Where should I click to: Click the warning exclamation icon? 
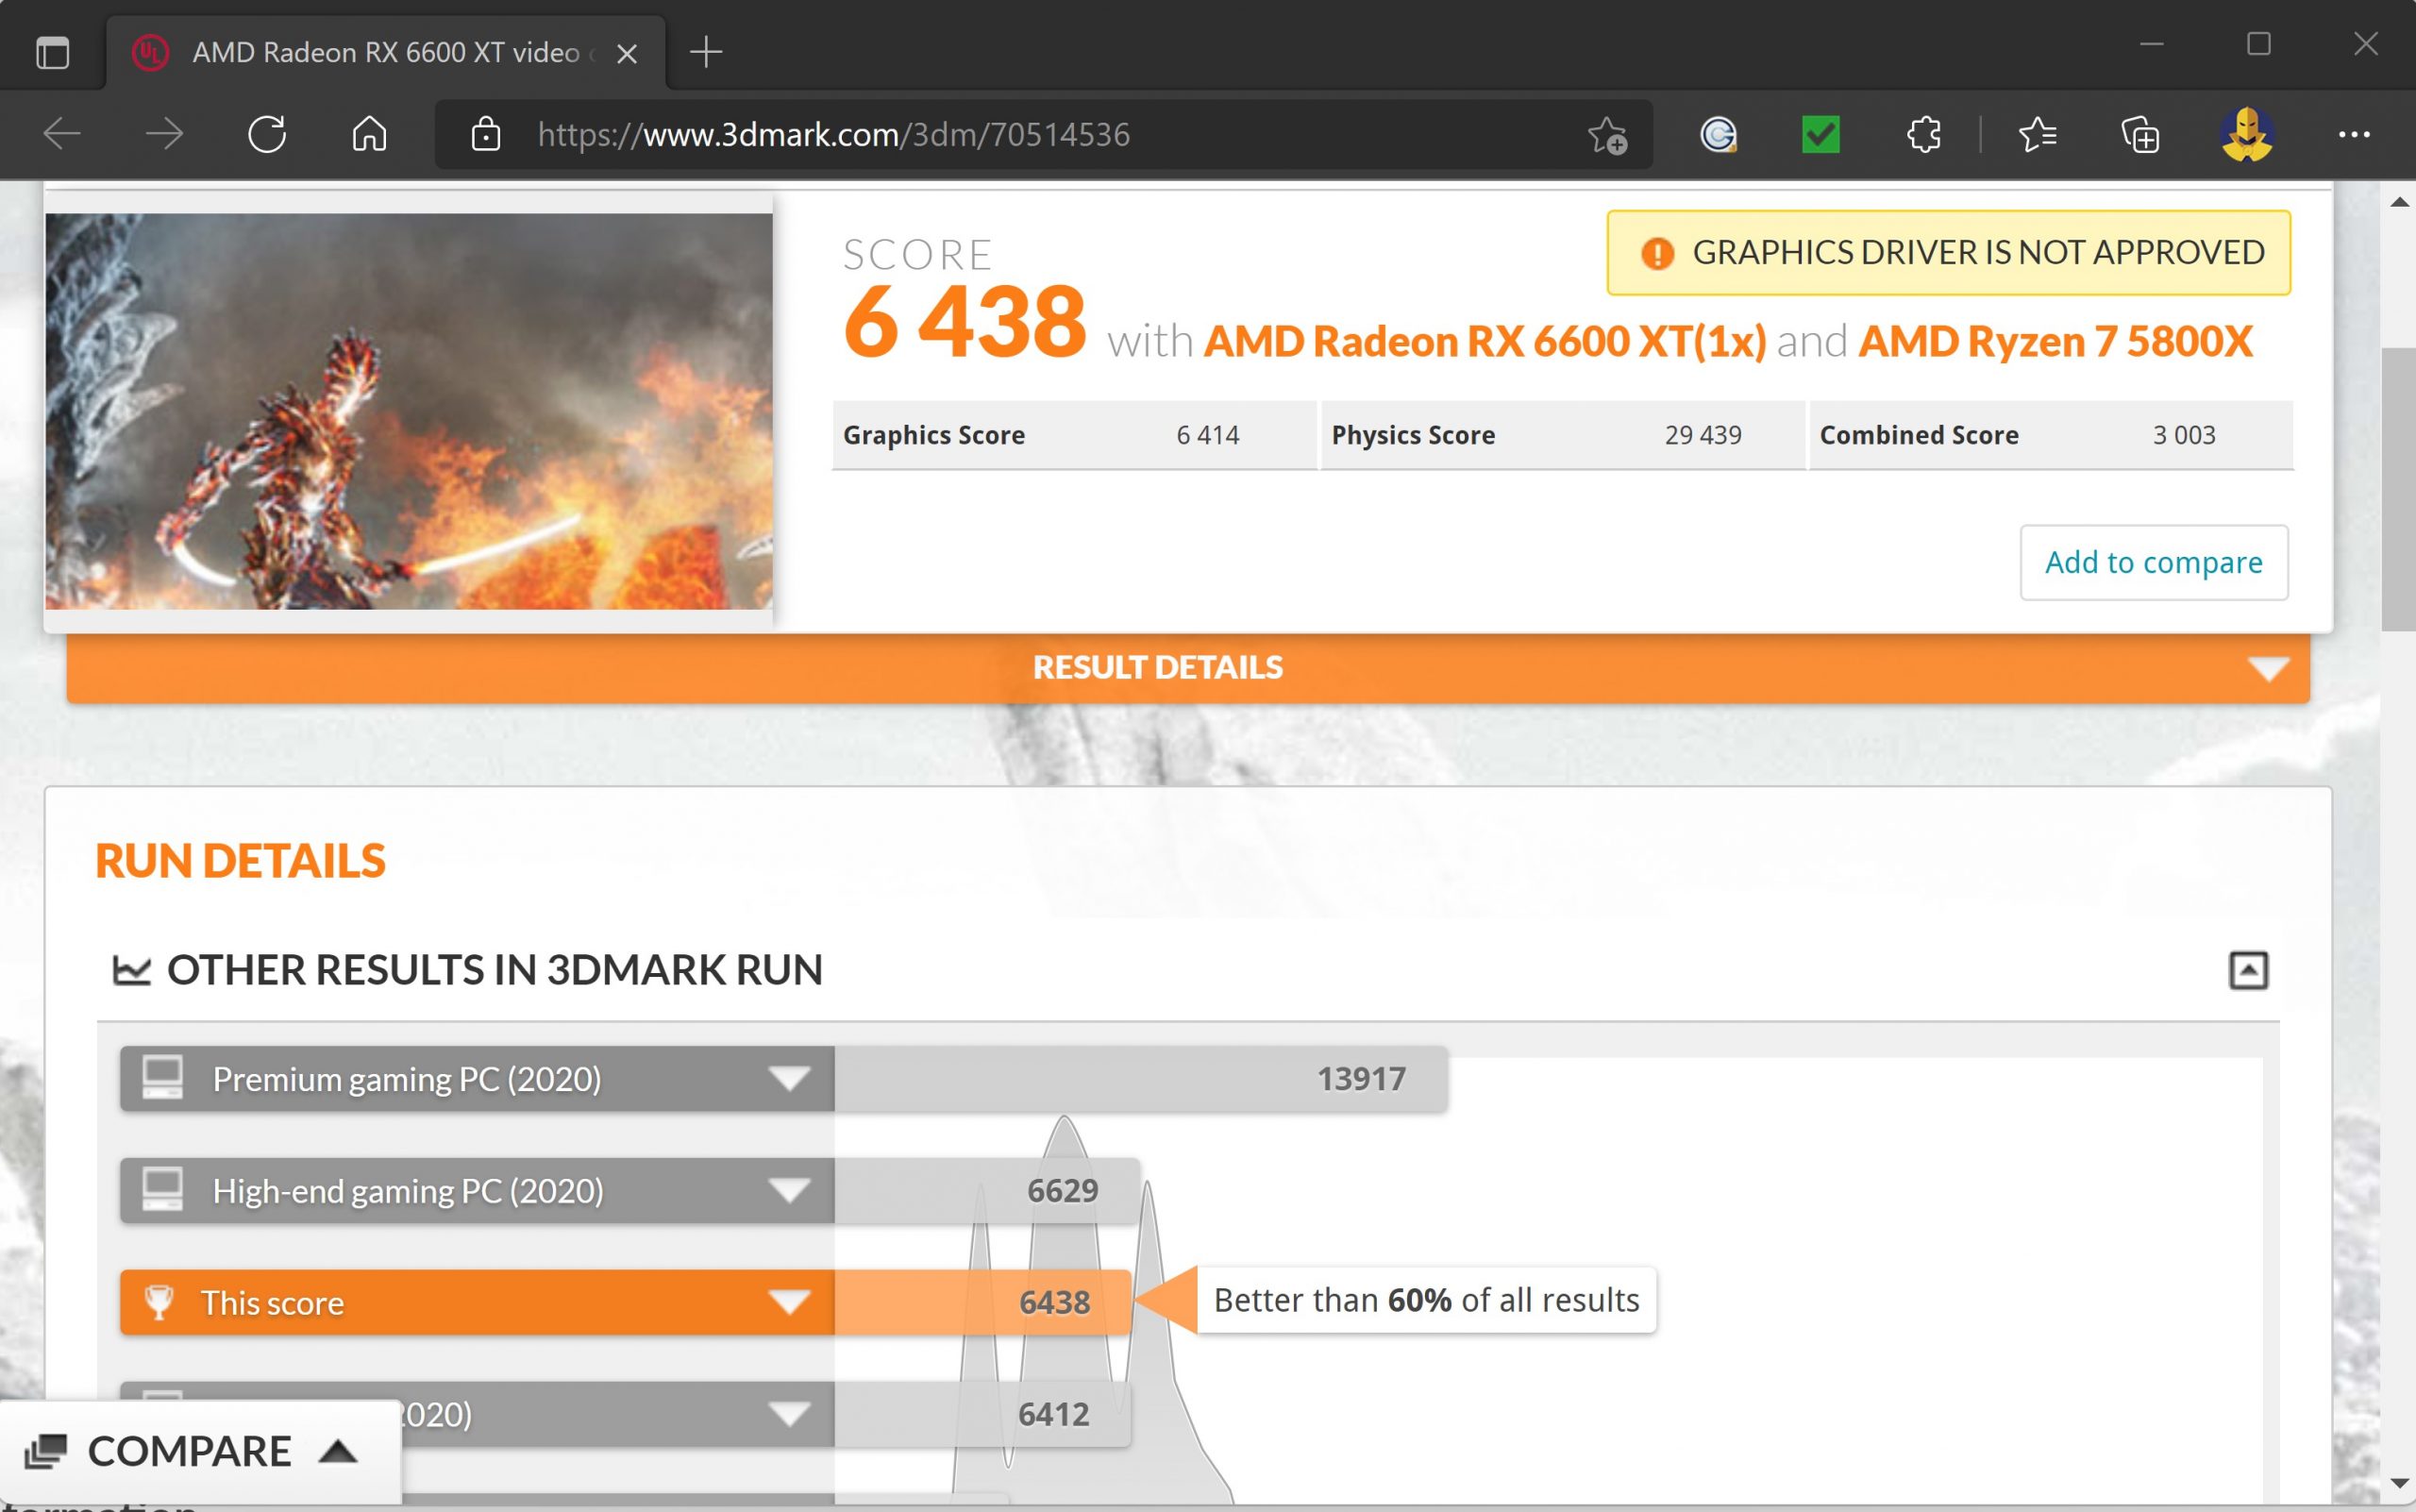(x=1657, y=254)
